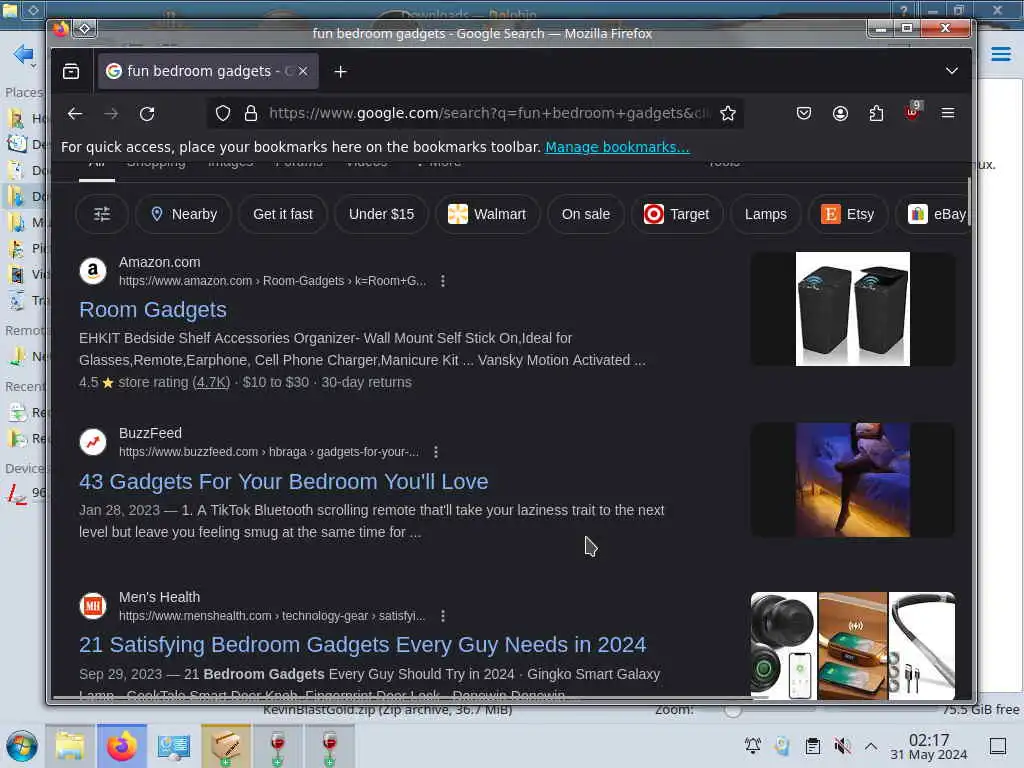Viewport: 1024px width, 768px height.
Task: Click the Manage bookmarks link
Action: [x=617, y=147]
